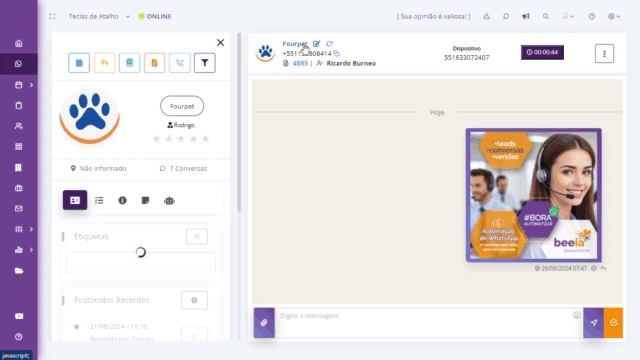The height and width of the screenshot is (360, 640).
Task: Open protocol 4893 link
Action: click(300, 63)
